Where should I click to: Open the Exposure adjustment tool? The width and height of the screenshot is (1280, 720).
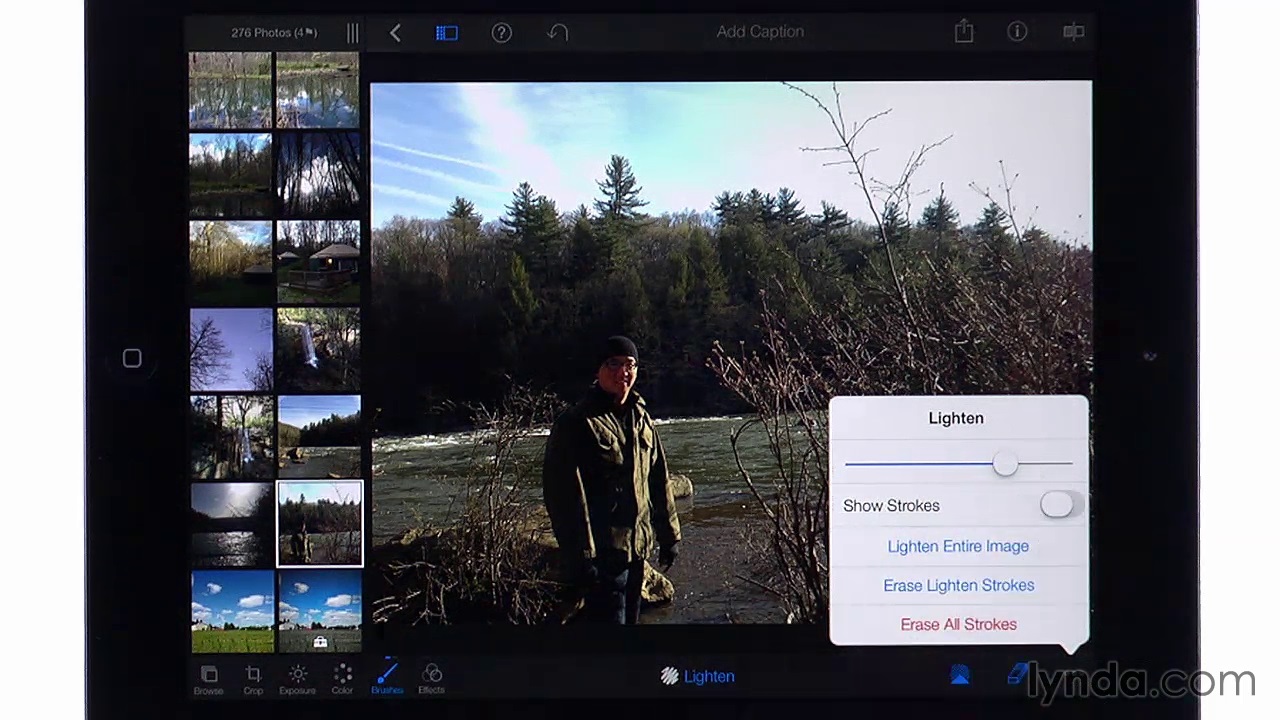pos(297,679)
